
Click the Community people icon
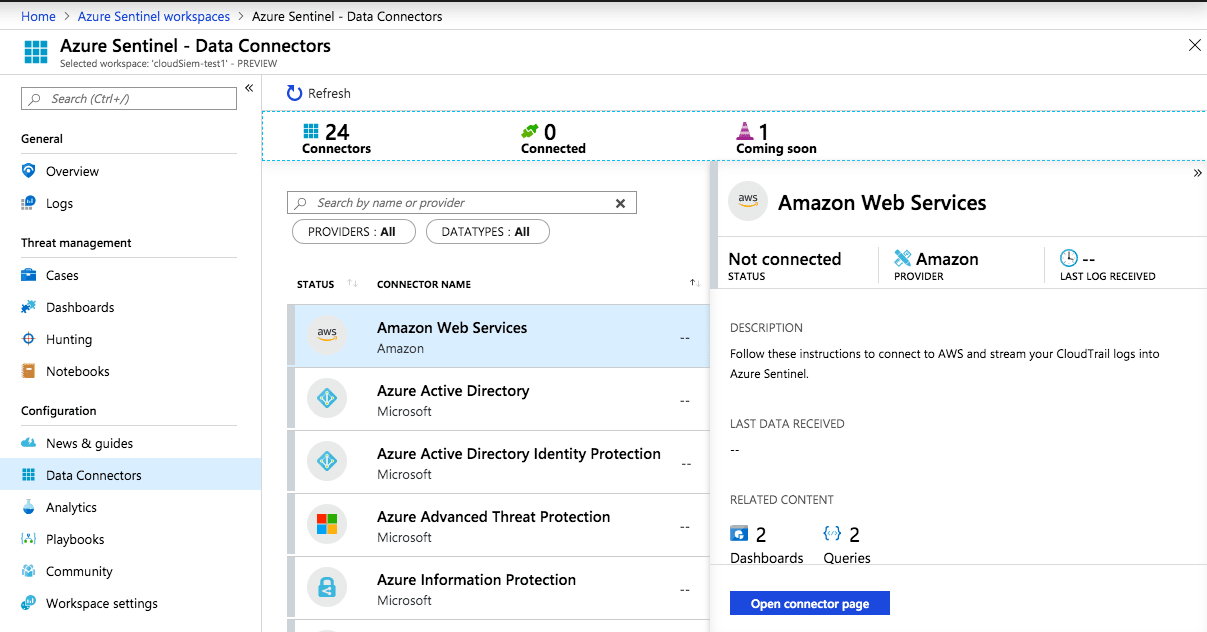(x=28, y=571)
